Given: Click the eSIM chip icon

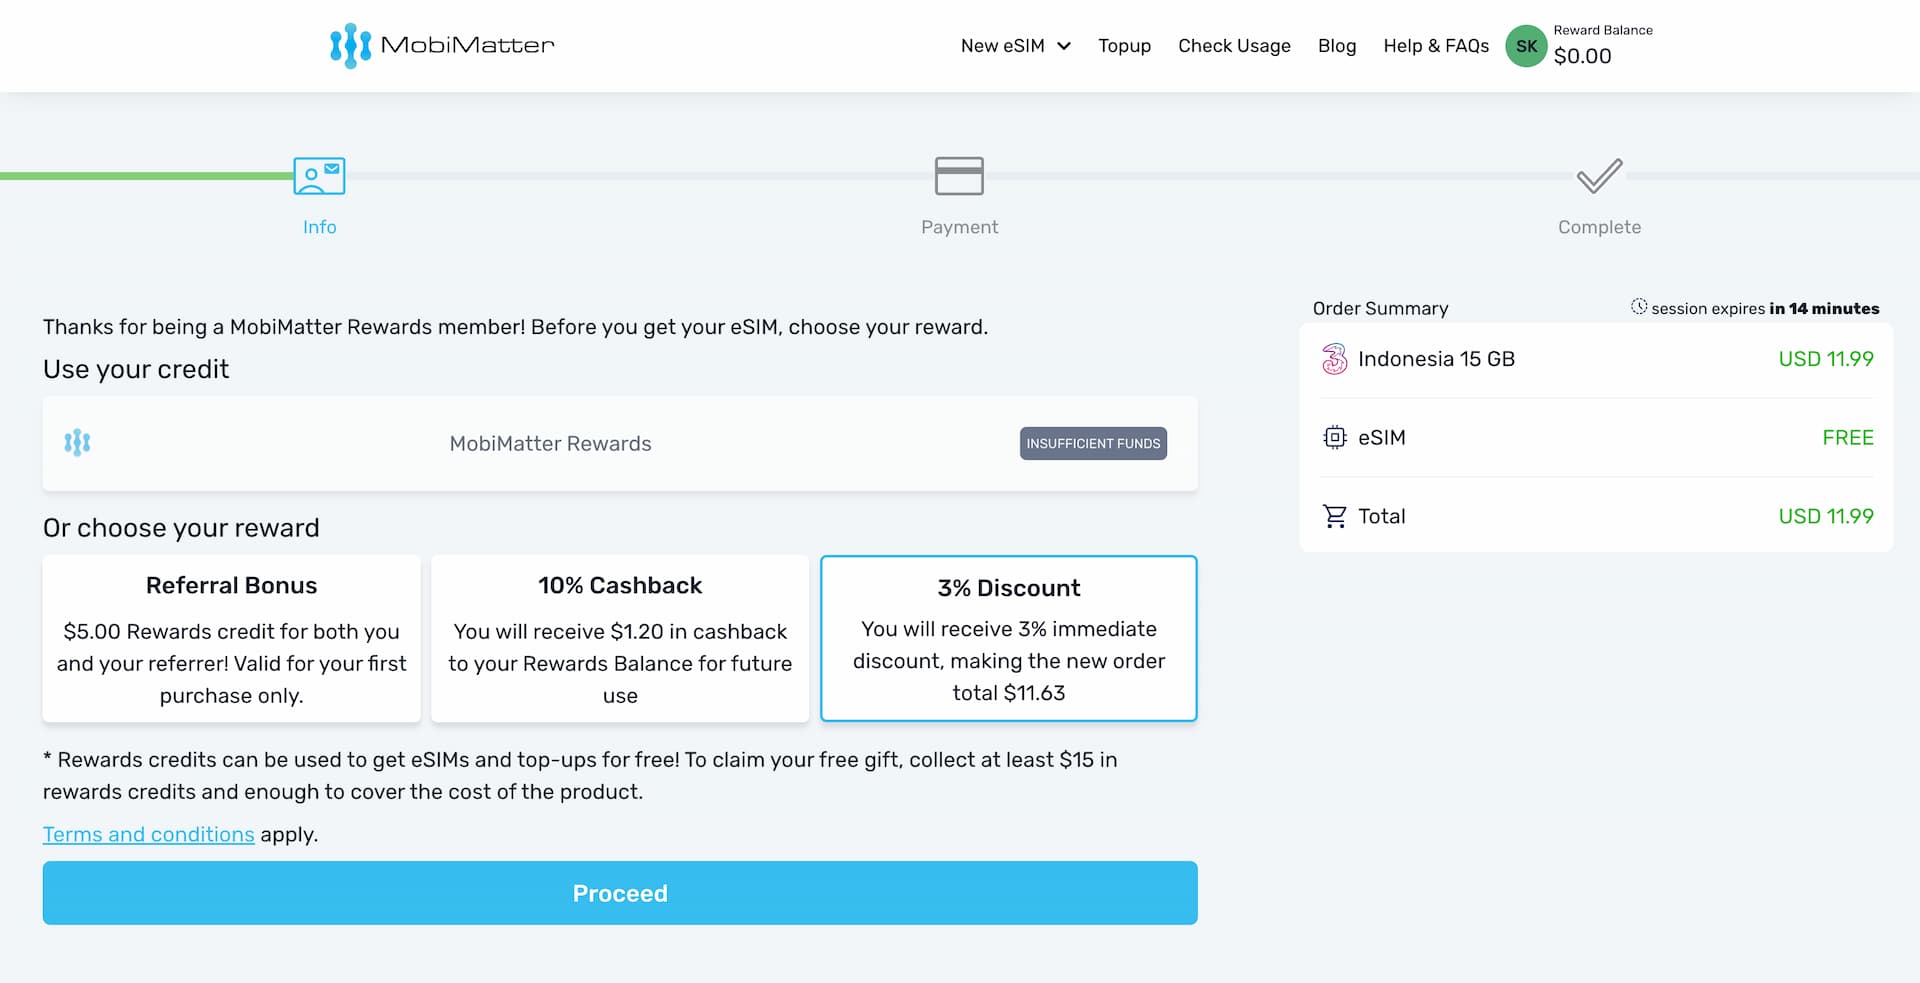Looking at the screenshot, I should pos(1335,437).
